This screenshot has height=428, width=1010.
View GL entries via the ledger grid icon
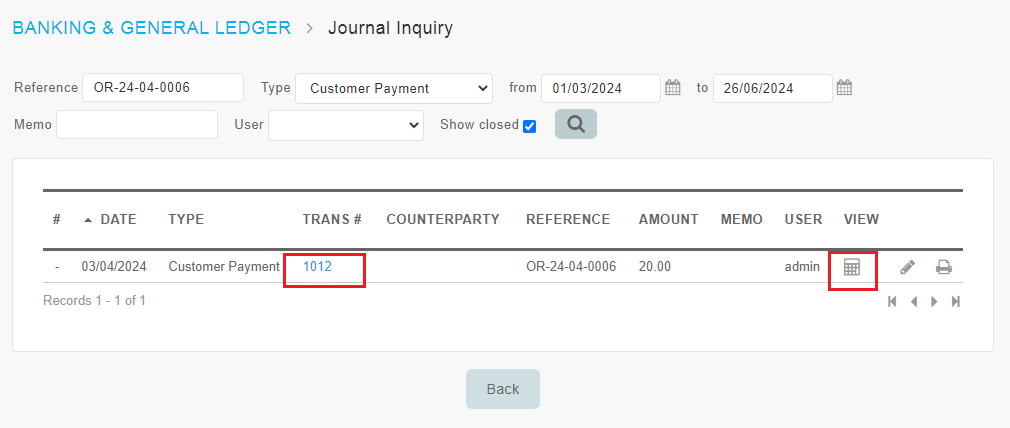click(852, 267)
